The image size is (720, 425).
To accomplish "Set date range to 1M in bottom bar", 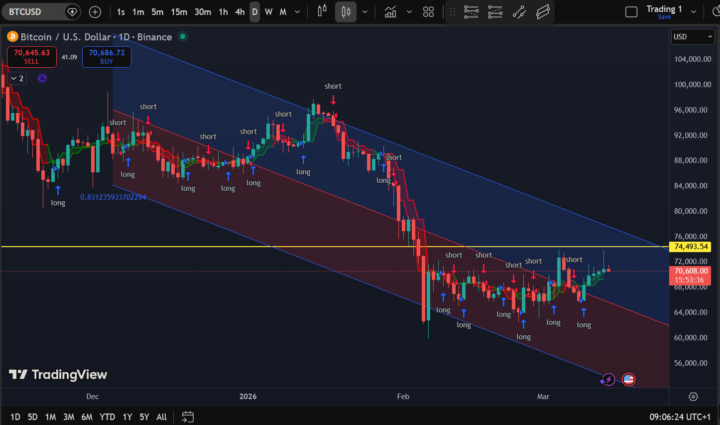I will point(51,417).
